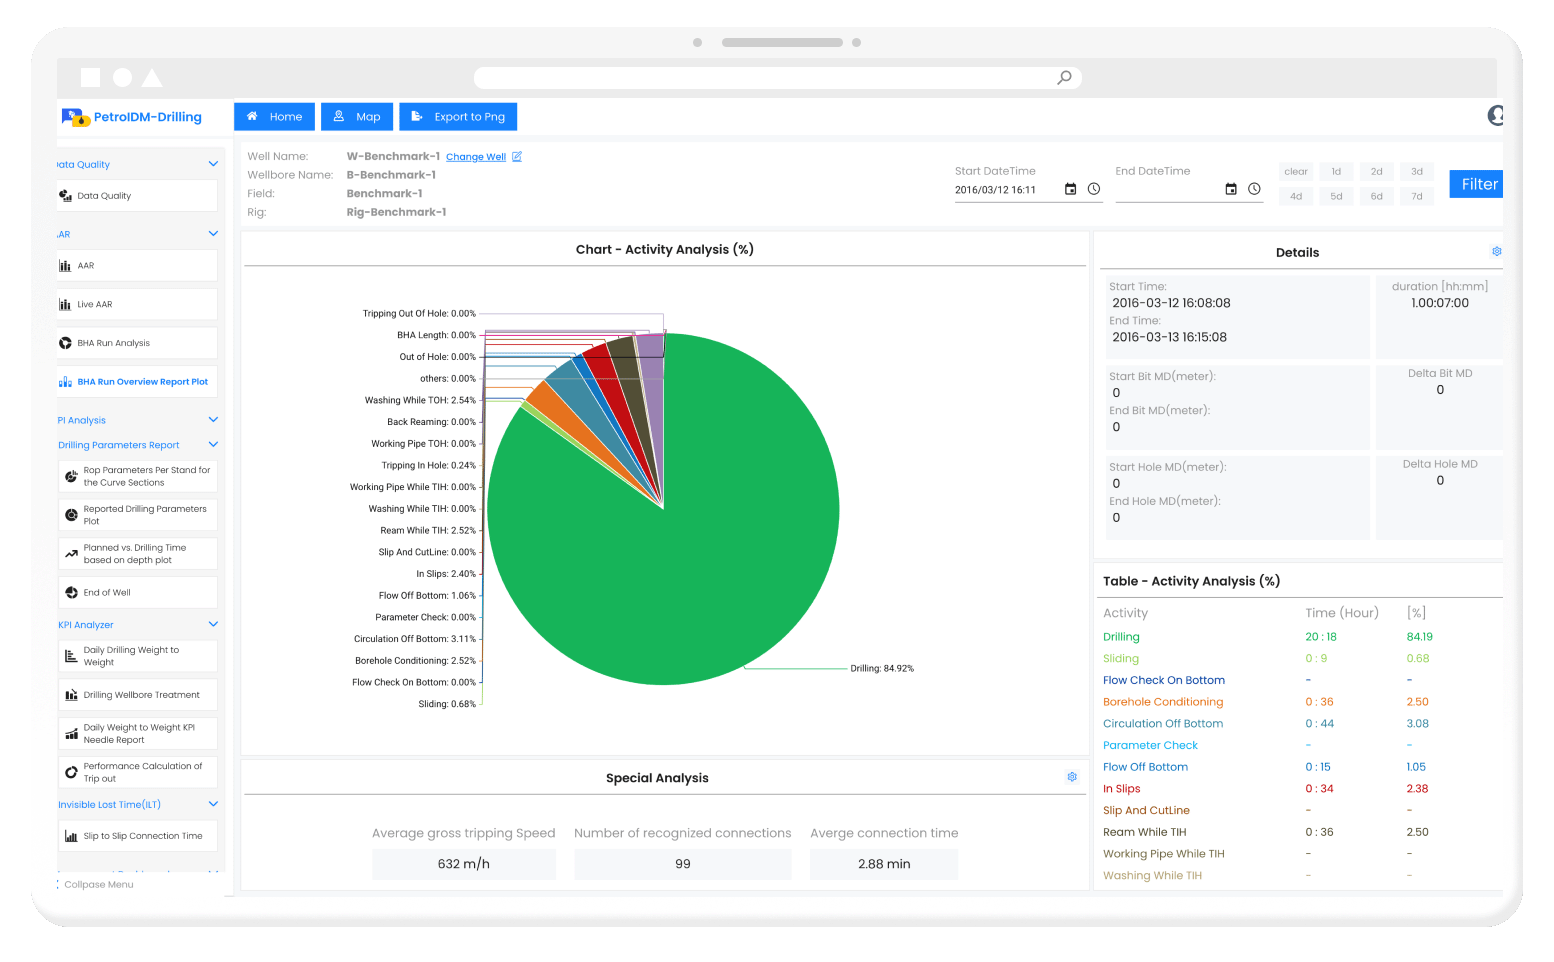This screenshot has height=962, width=1554.
Task: Open clock icon for End DateTime
Action: tap(1254, 189)
